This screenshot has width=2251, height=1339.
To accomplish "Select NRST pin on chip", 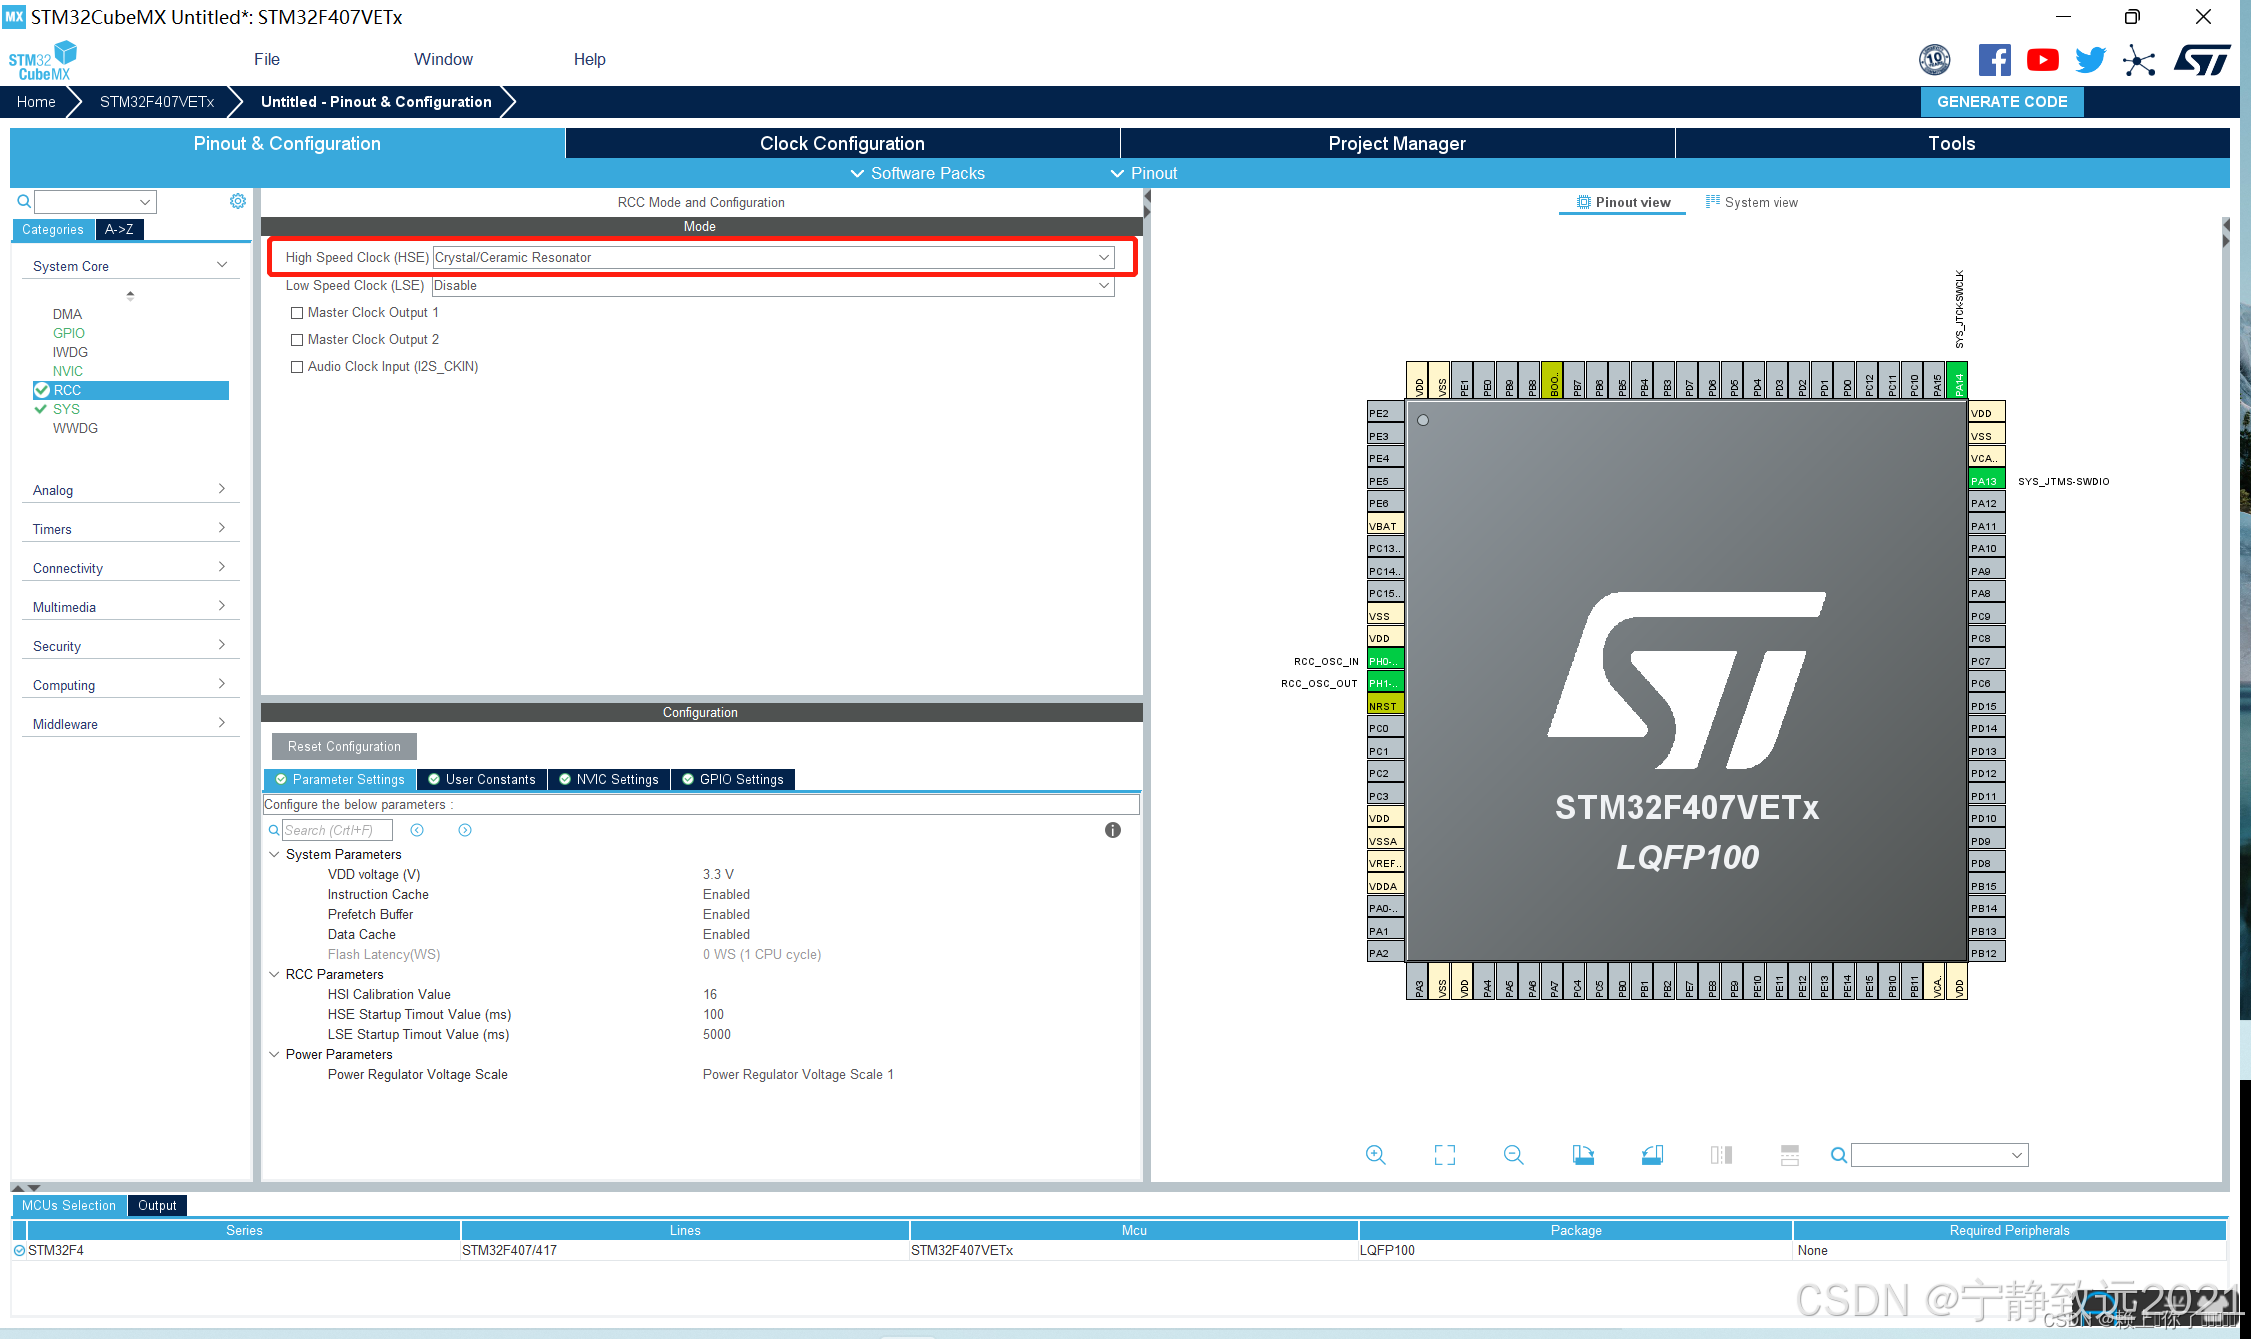I will pos(1385,706).
